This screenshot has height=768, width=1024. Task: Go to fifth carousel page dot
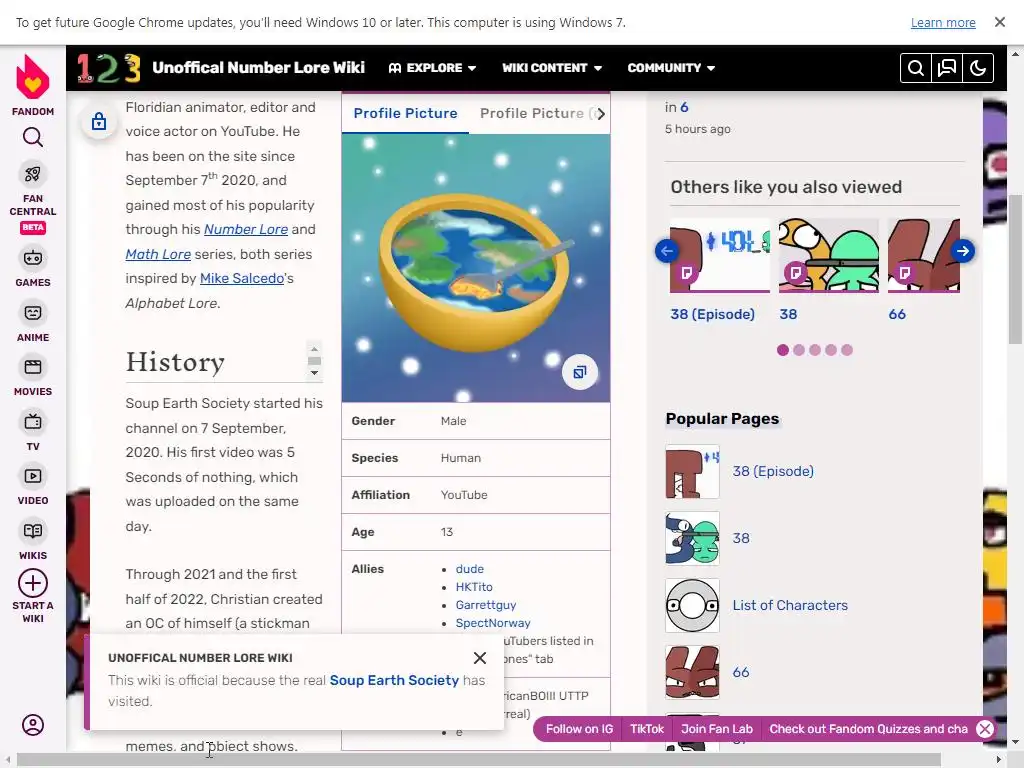[847, 350]
